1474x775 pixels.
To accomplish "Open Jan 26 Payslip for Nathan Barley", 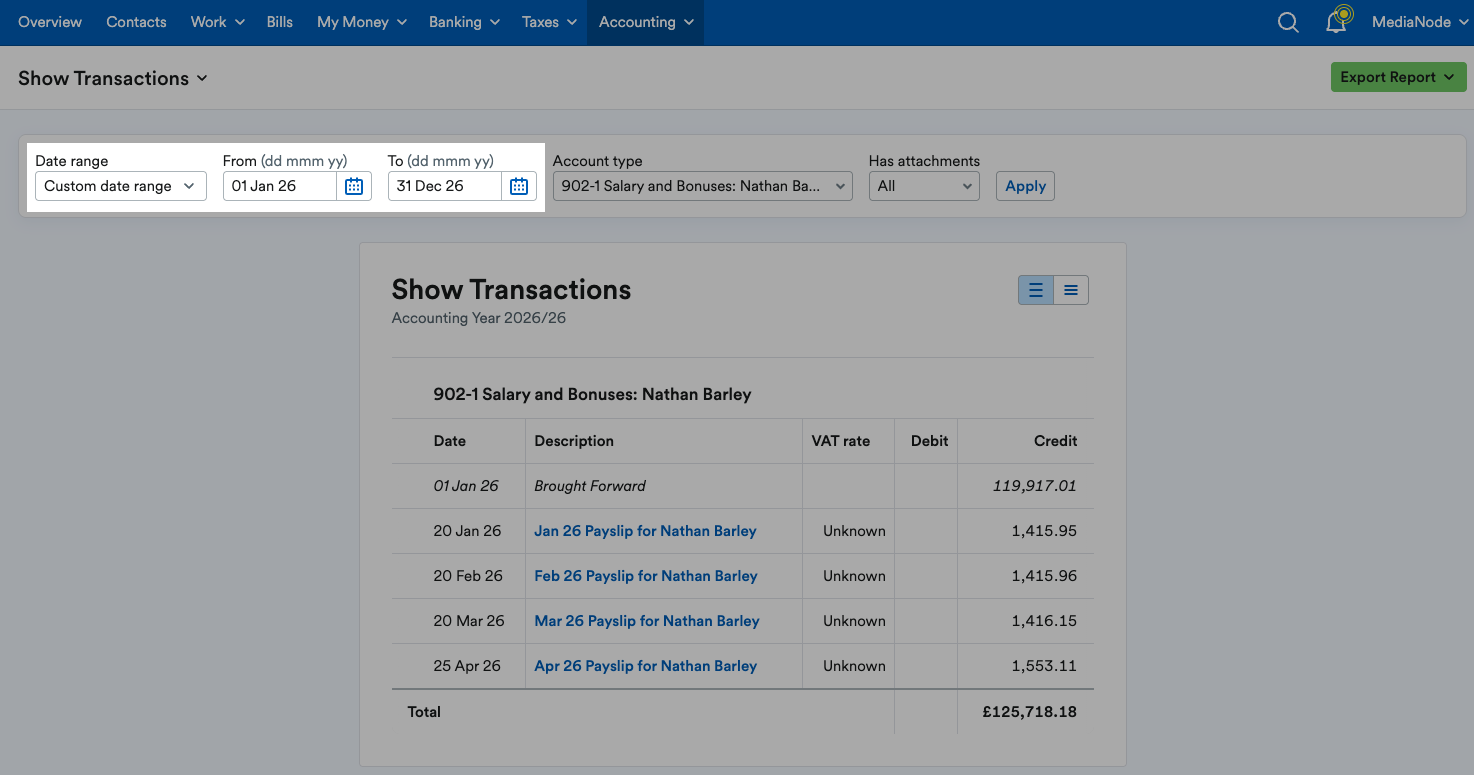I will [x=645, y=531].
